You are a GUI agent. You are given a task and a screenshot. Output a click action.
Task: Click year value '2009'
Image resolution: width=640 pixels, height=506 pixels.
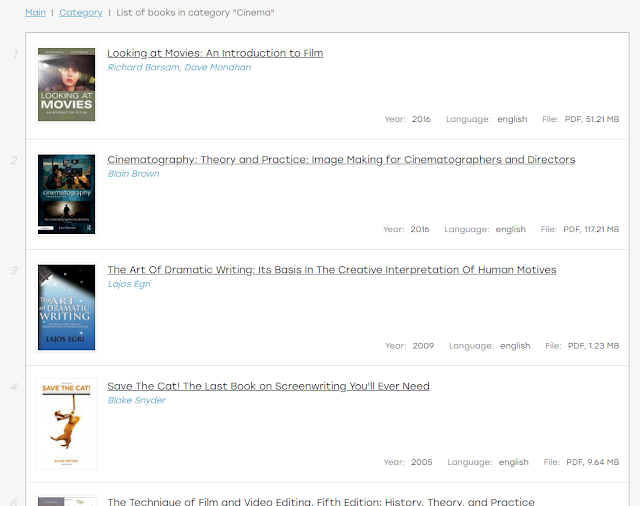pyautogui.click(x=423, y=346)
